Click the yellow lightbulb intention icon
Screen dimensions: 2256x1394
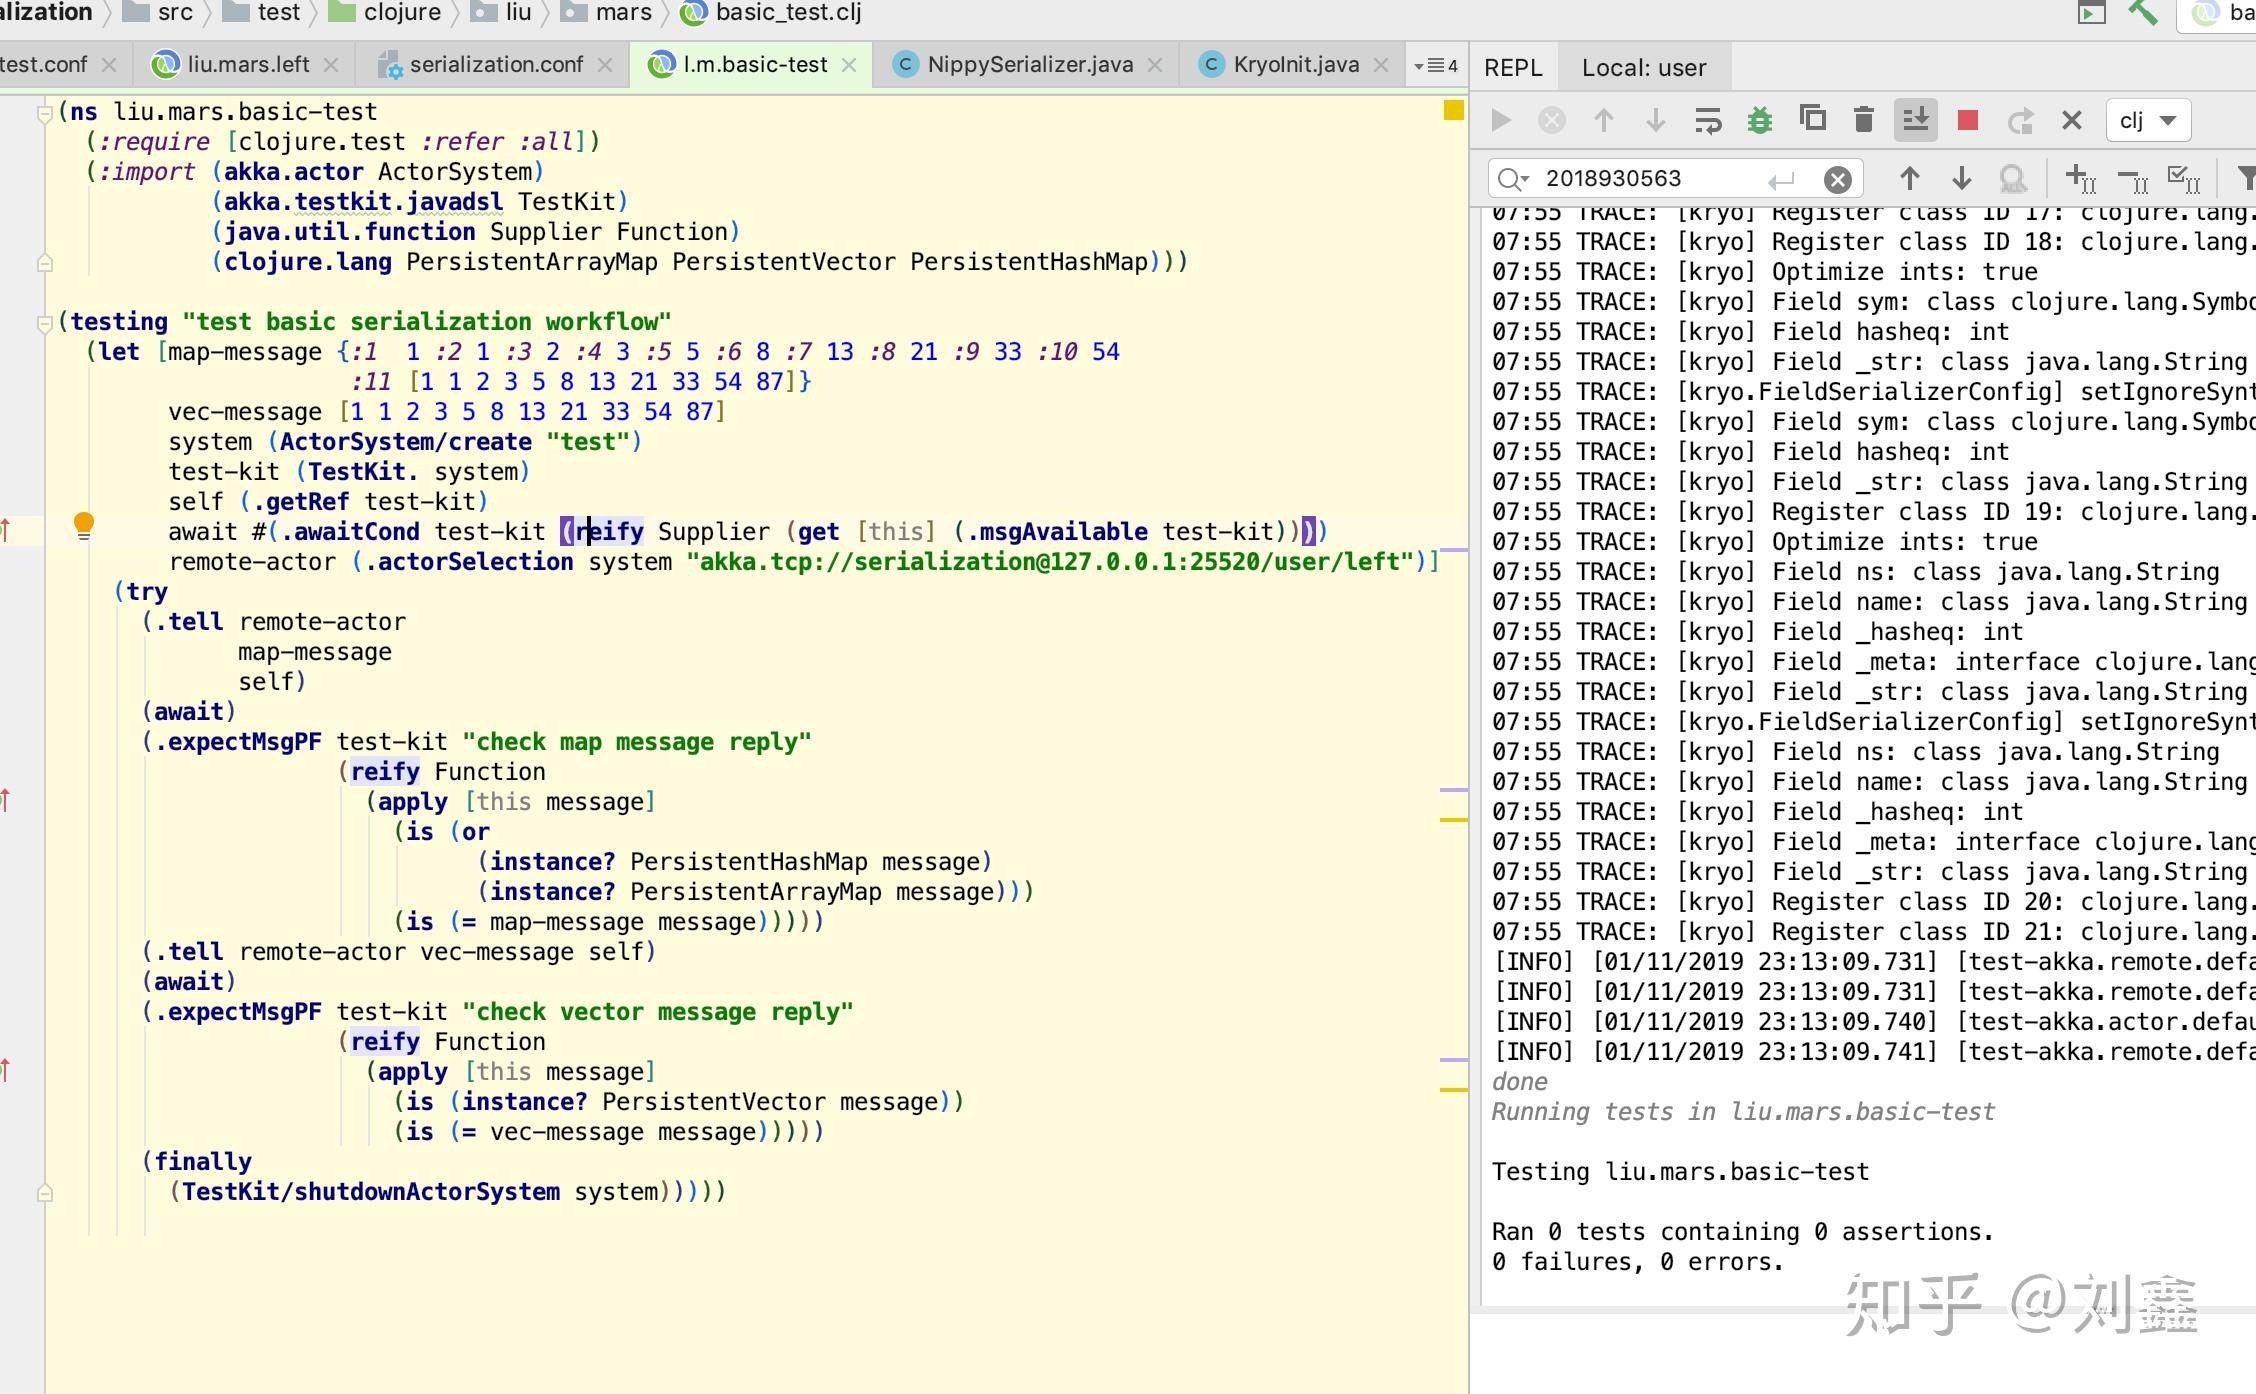[x=84, y=525]
